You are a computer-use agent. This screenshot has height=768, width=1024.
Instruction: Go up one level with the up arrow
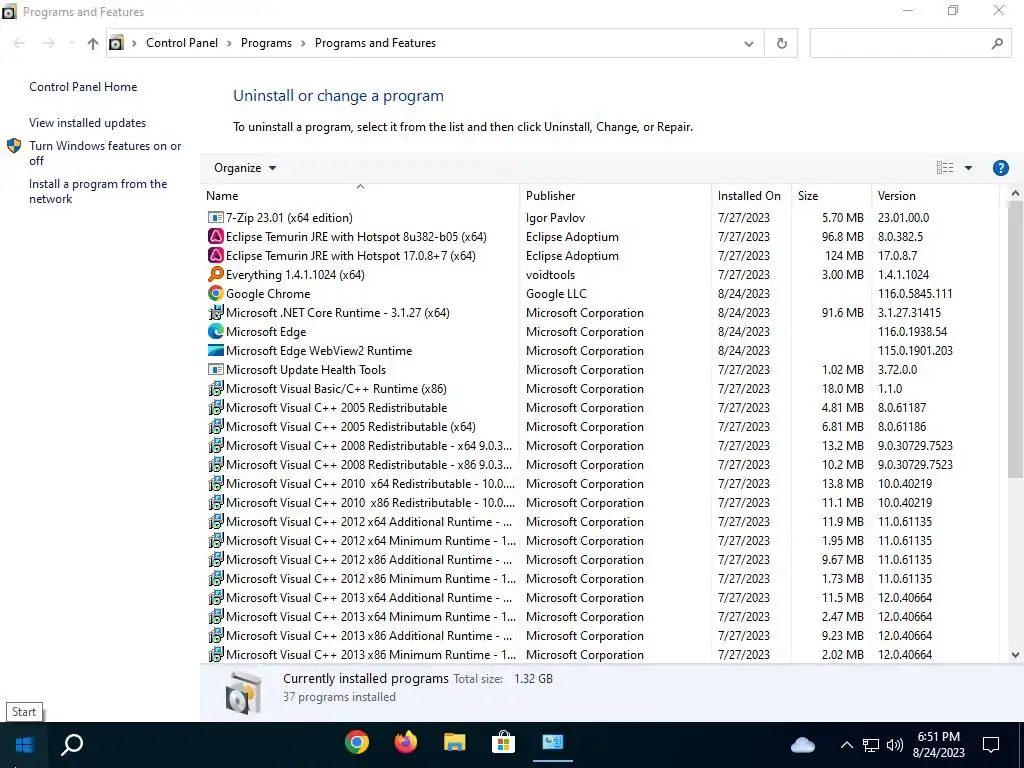pyautogui.click(x=93, y=44)
